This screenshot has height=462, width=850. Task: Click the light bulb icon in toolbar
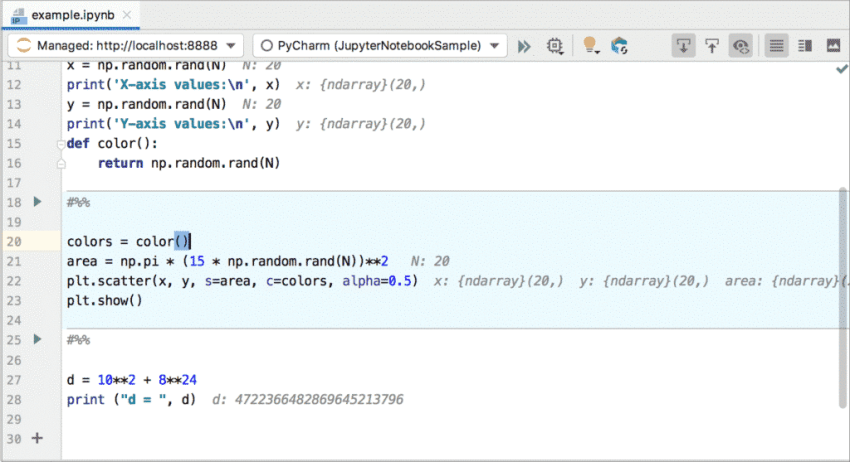[590, 46]
